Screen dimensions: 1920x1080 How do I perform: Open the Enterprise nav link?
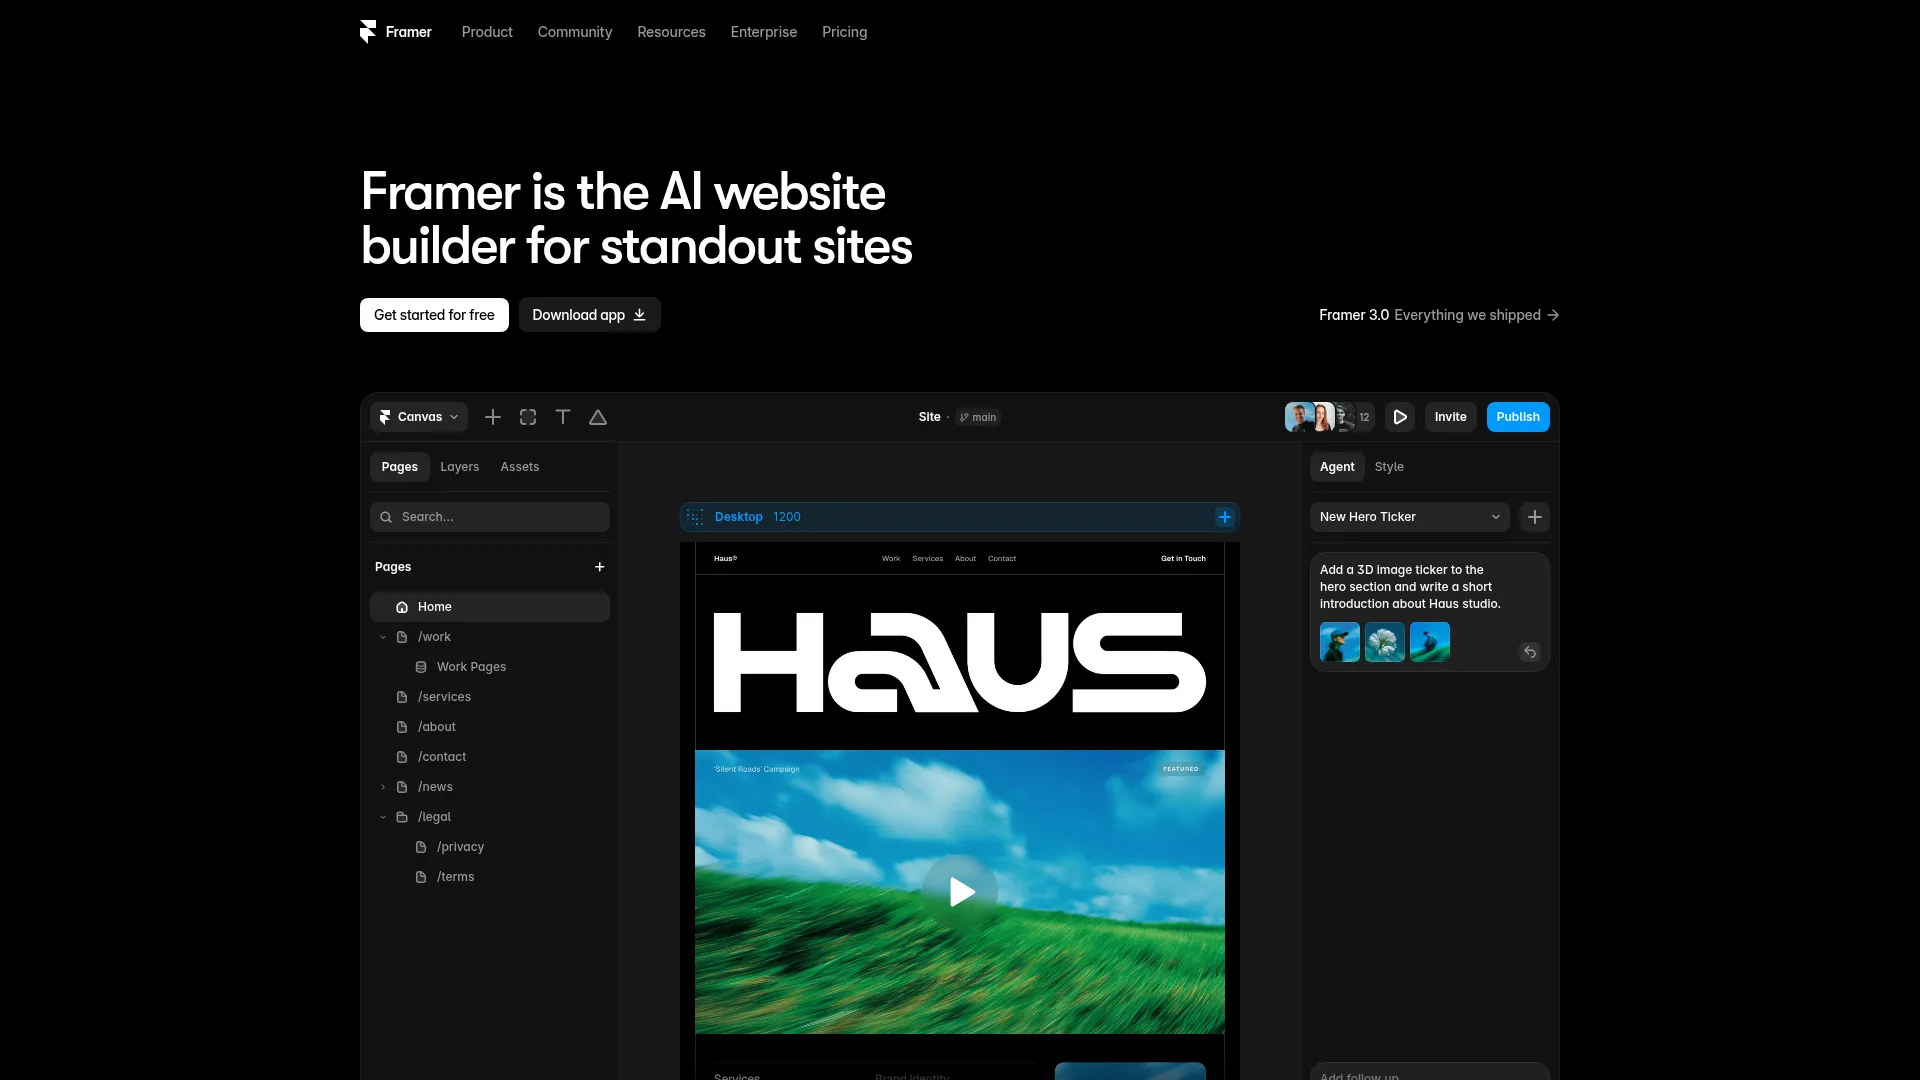[x=764, y=32]
